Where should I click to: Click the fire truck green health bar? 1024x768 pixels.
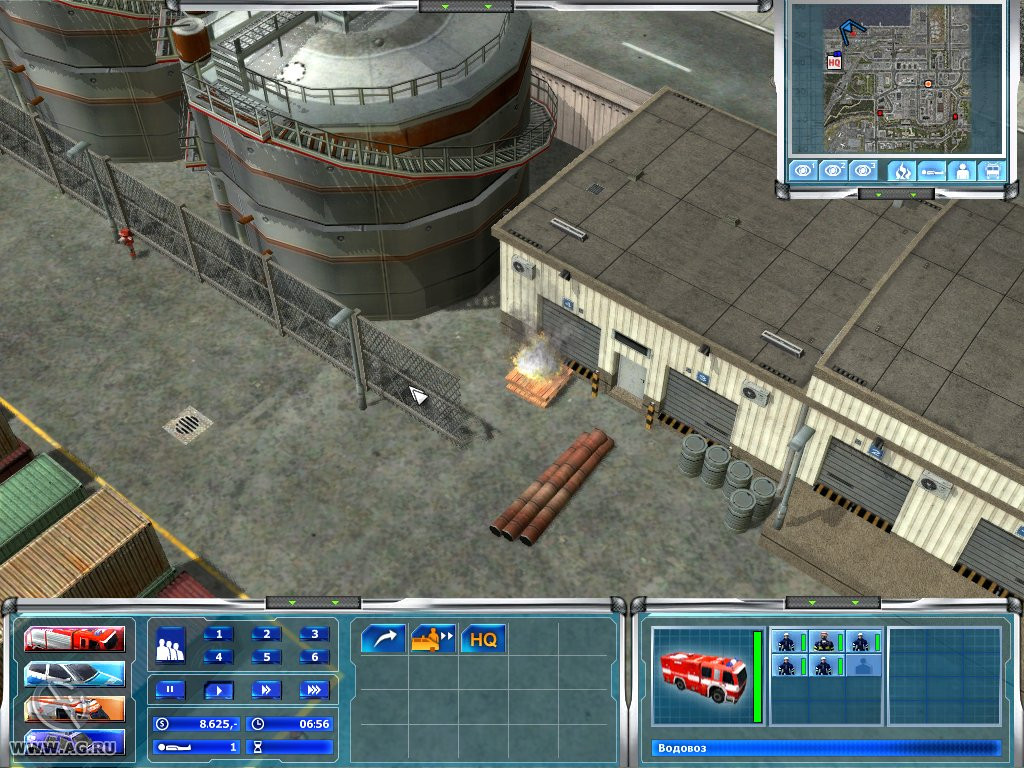(x=758, y=677)
